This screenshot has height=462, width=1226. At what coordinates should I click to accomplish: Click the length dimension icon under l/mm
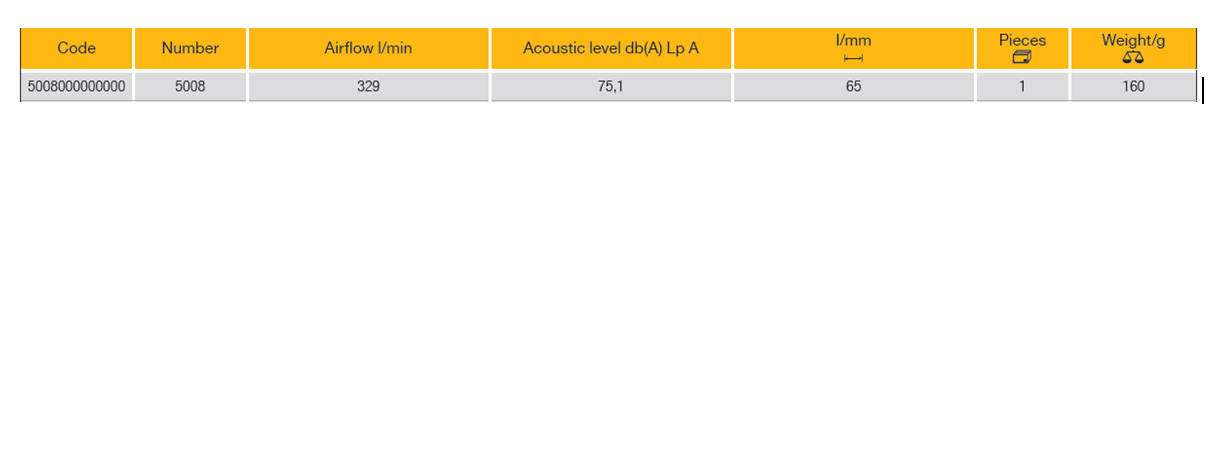pos(853,58)
